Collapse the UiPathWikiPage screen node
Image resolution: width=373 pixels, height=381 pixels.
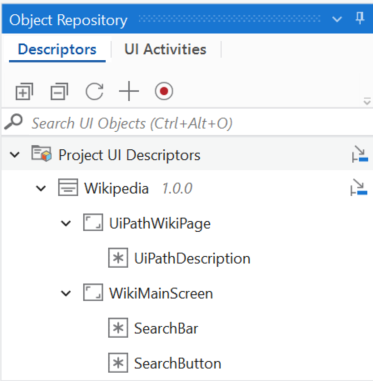click(x=66, y=223)
